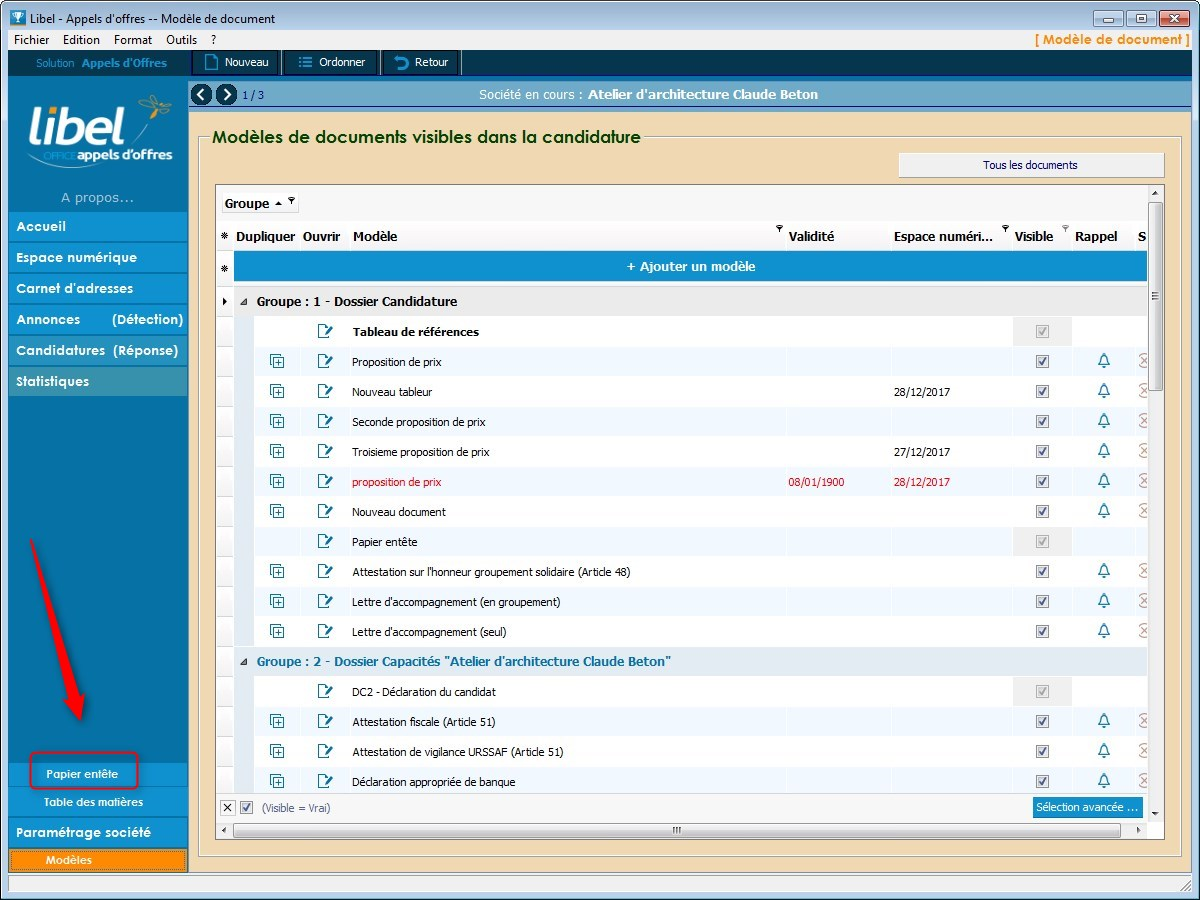The width and height of the screenshot is (1200, 900).
Task: Click reminder bell for Nouveau tableur
Action: 1104,391
